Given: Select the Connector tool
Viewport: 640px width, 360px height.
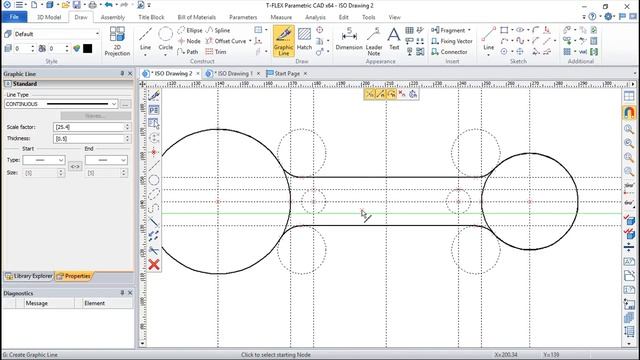Looking at the screenshot, I should [x=449, y=52].
